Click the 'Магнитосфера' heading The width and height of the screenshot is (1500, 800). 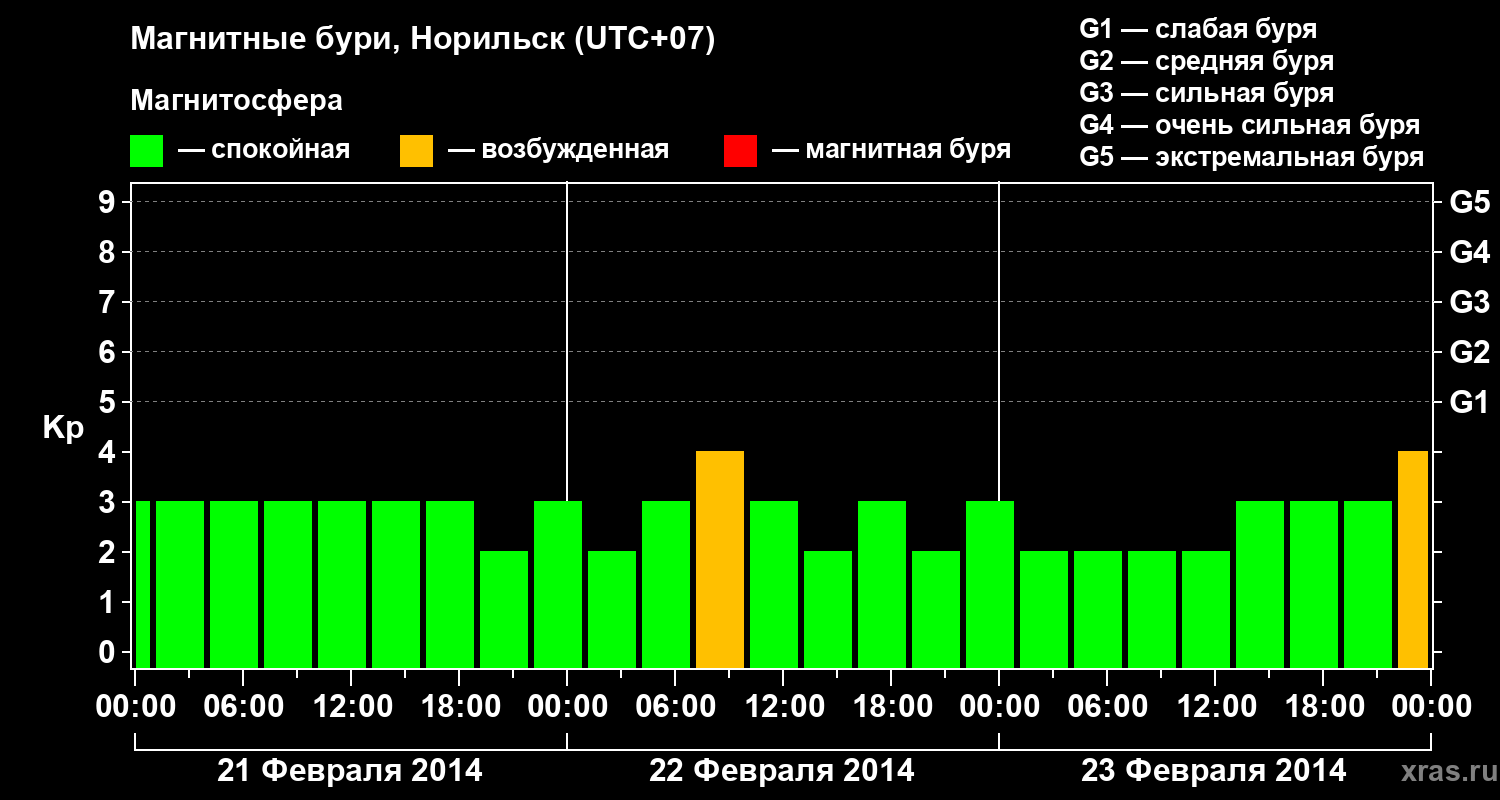[x=236, y=101]
